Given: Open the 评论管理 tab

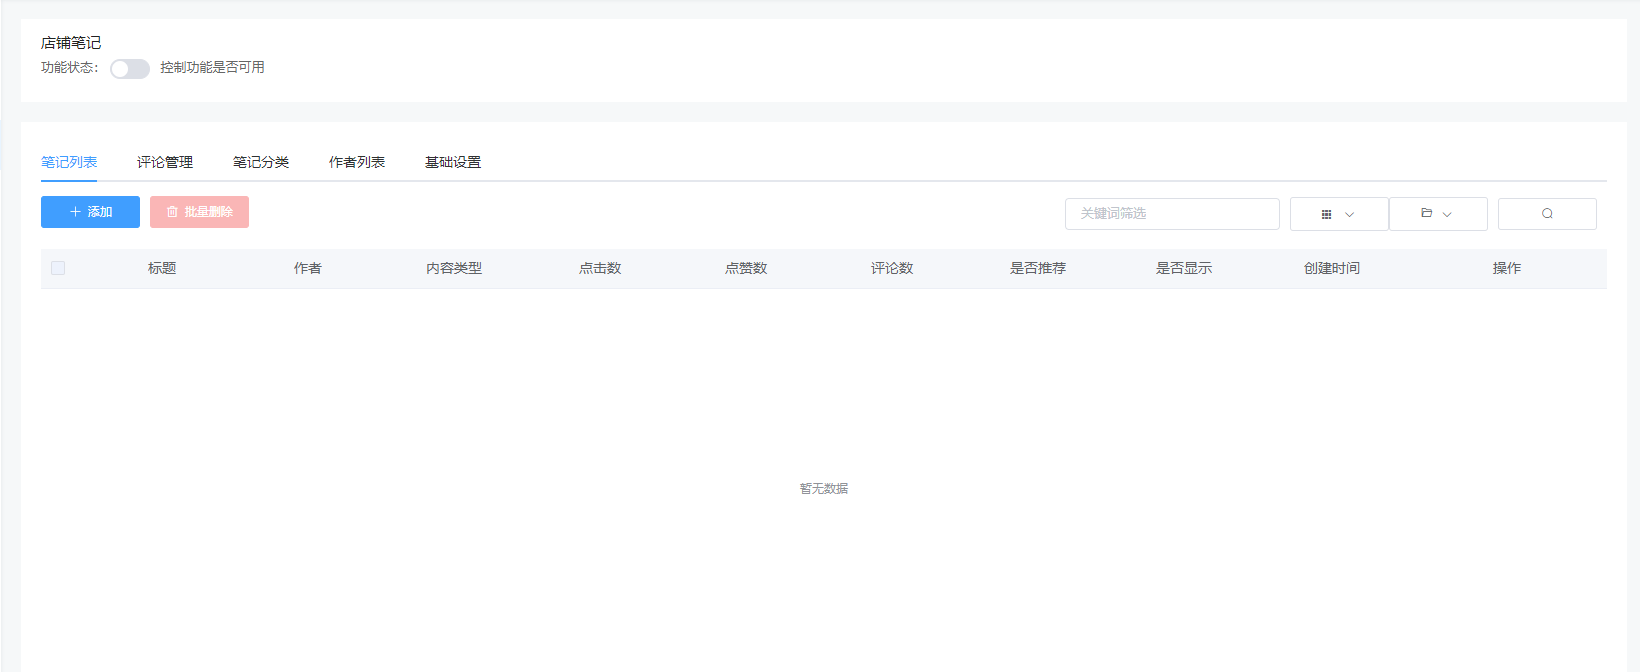Looking at the screenshot, I should 165,162.
